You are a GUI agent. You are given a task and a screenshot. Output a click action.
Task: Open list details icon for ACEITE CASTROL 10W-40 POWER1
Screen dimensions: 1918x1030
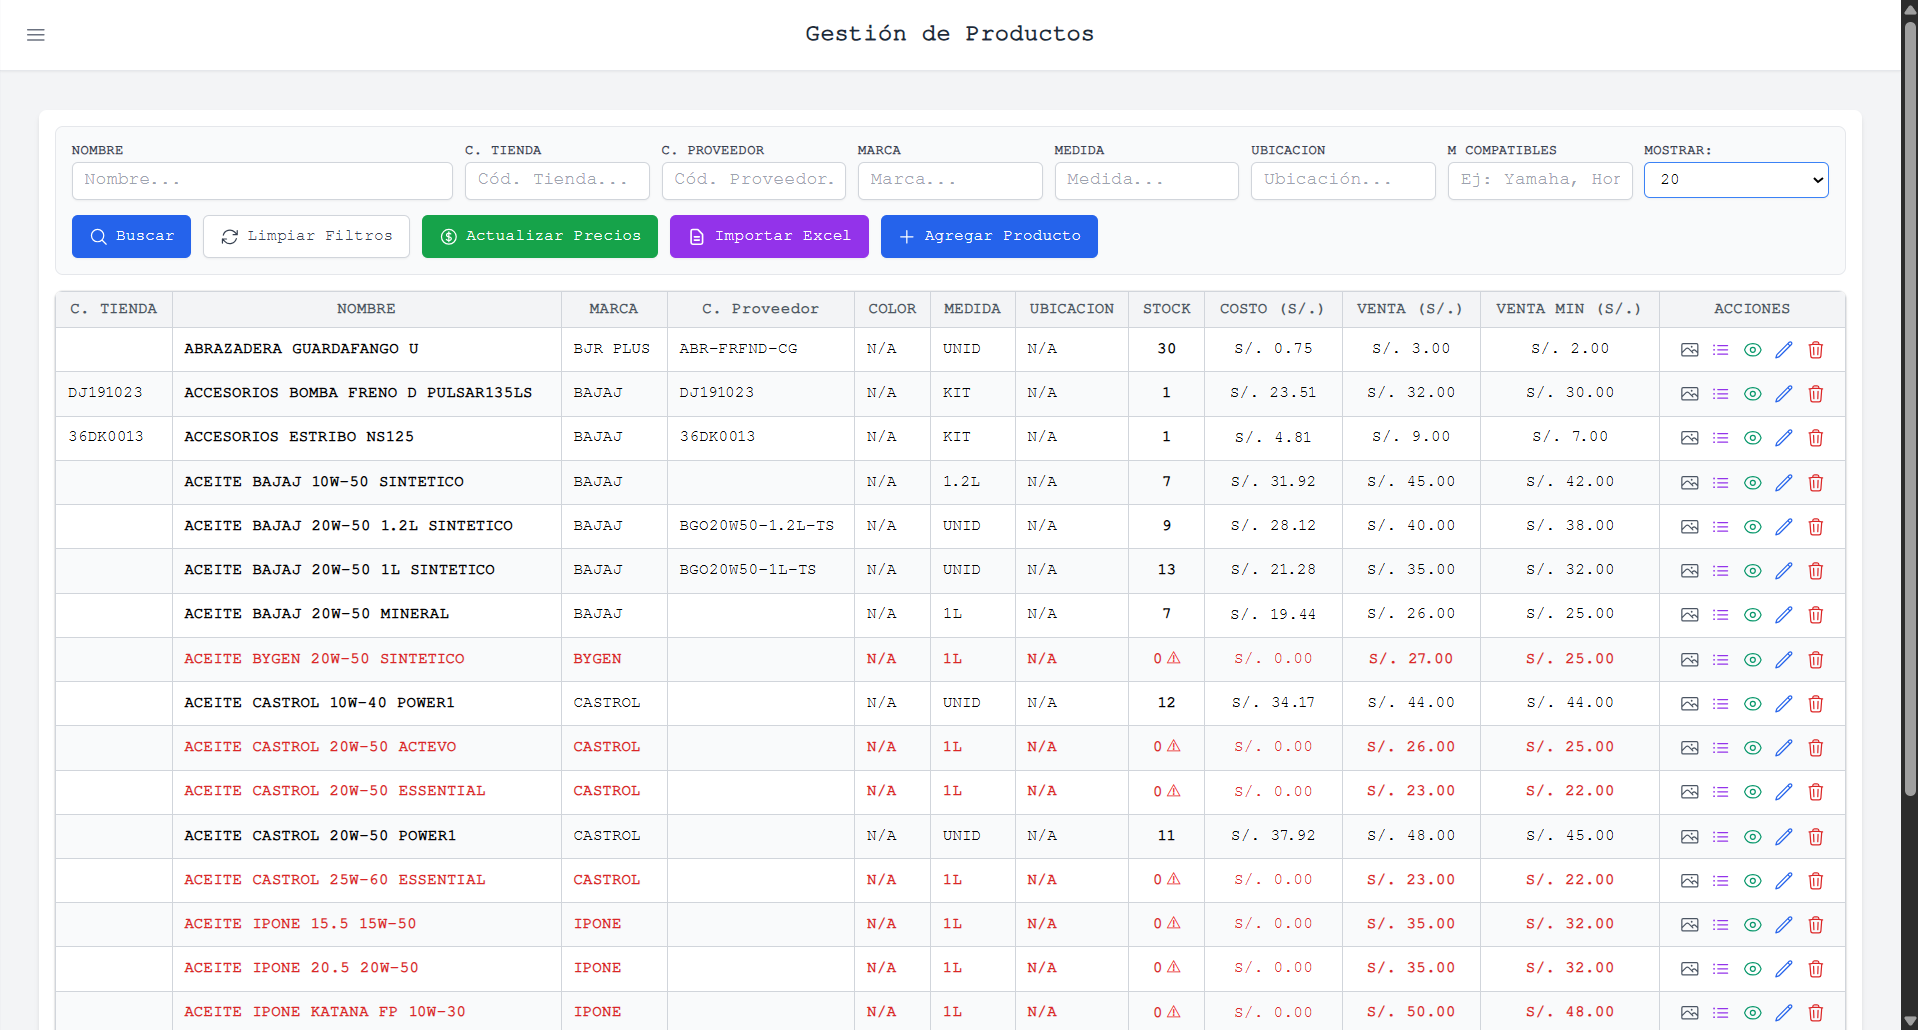[x=1720, y=704]
